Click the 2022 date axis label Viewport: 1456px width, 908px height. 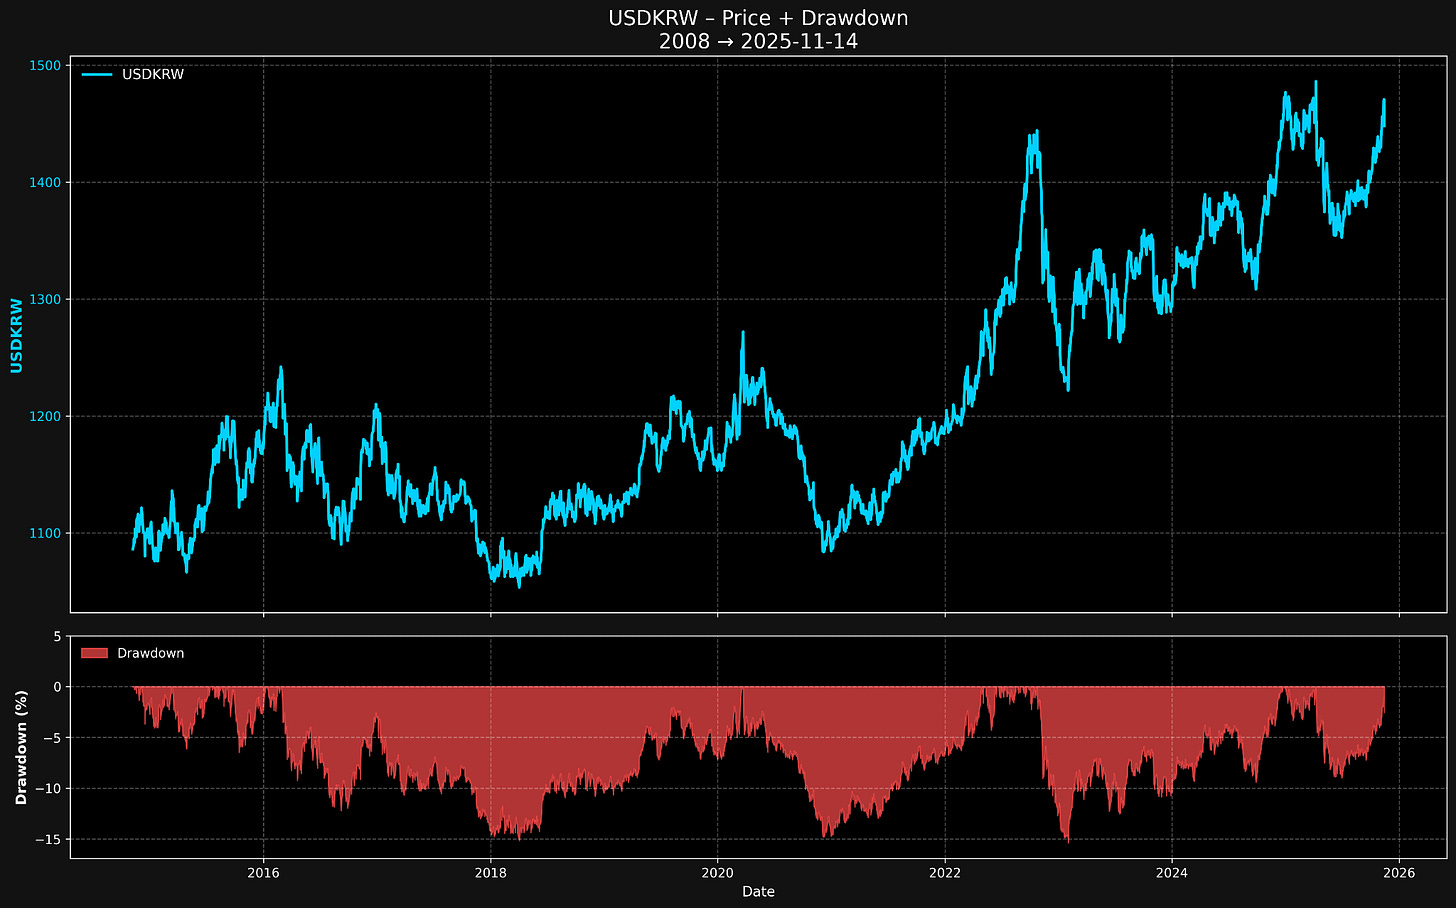click(945, 872)
